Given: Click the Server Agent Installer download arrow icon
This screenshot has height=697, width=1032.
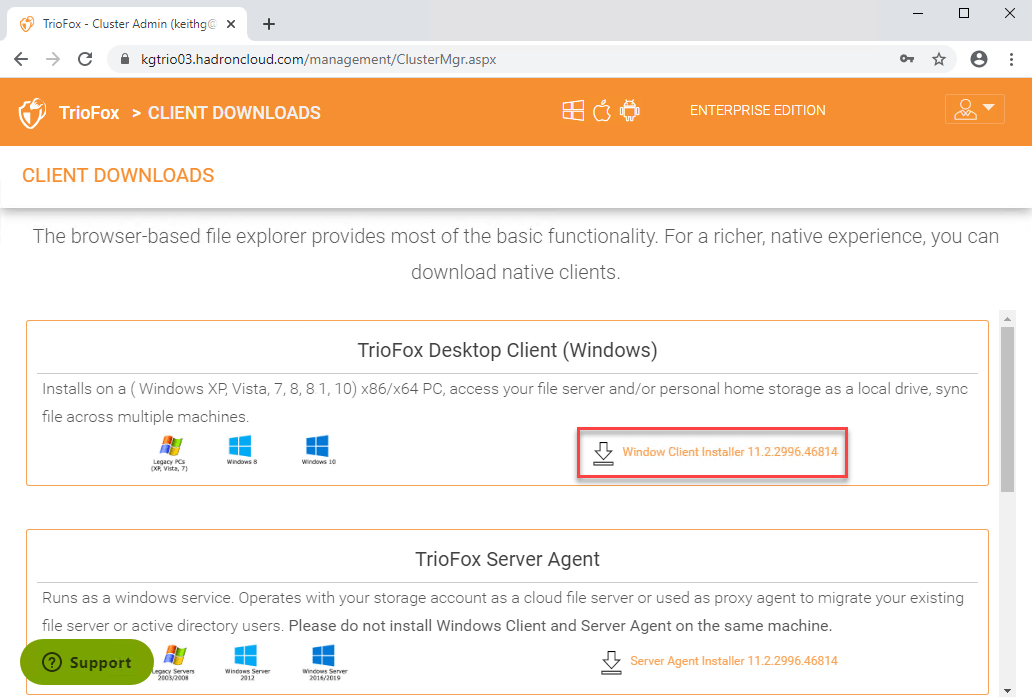Looking at the screenshot, I should point(611,662).
